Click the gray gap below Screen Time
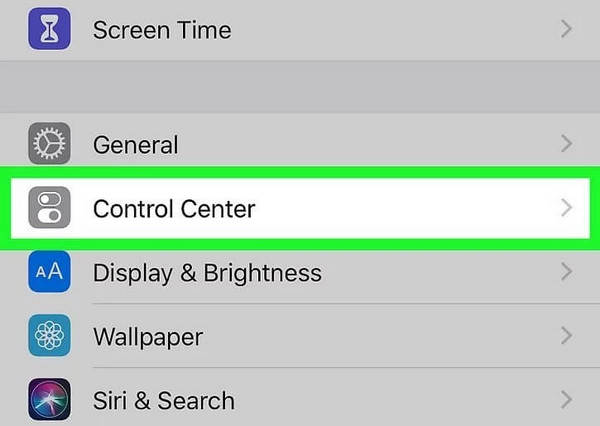 tap(300, 88)
